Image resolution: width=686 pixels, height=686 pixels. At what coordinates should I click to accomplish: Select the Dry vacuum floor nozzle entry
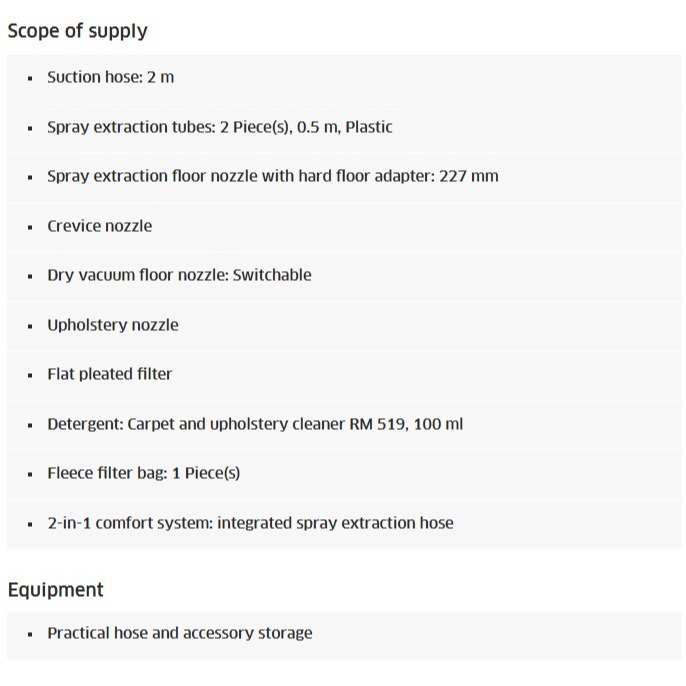tap(179, 275)
